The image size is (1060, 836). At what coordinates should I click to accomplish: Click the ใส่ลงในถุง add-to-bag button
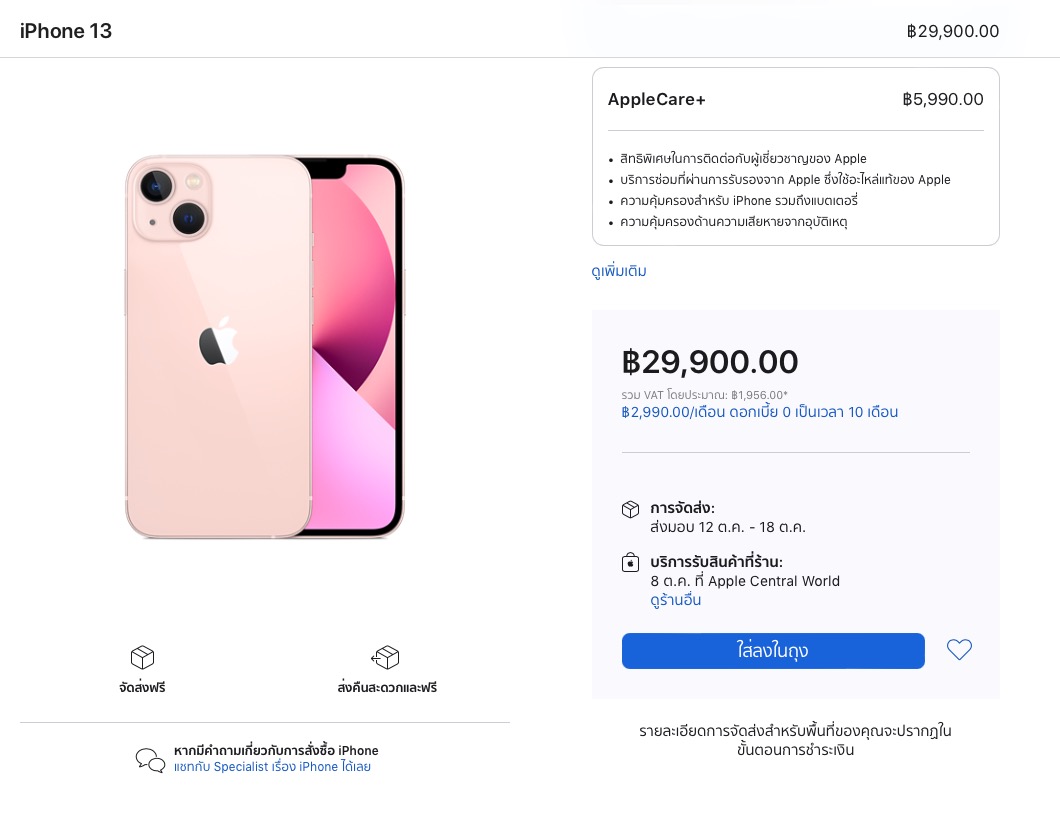coord(773,651)
